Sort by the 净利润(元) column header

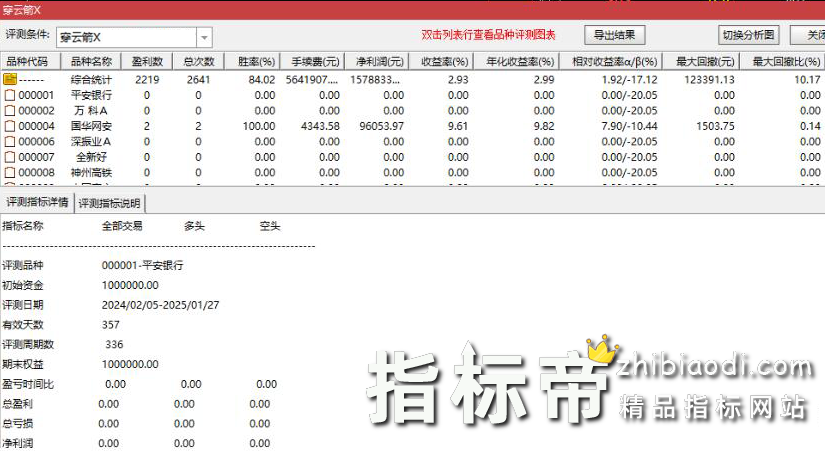pyautogui.click(x=377, y=62)
